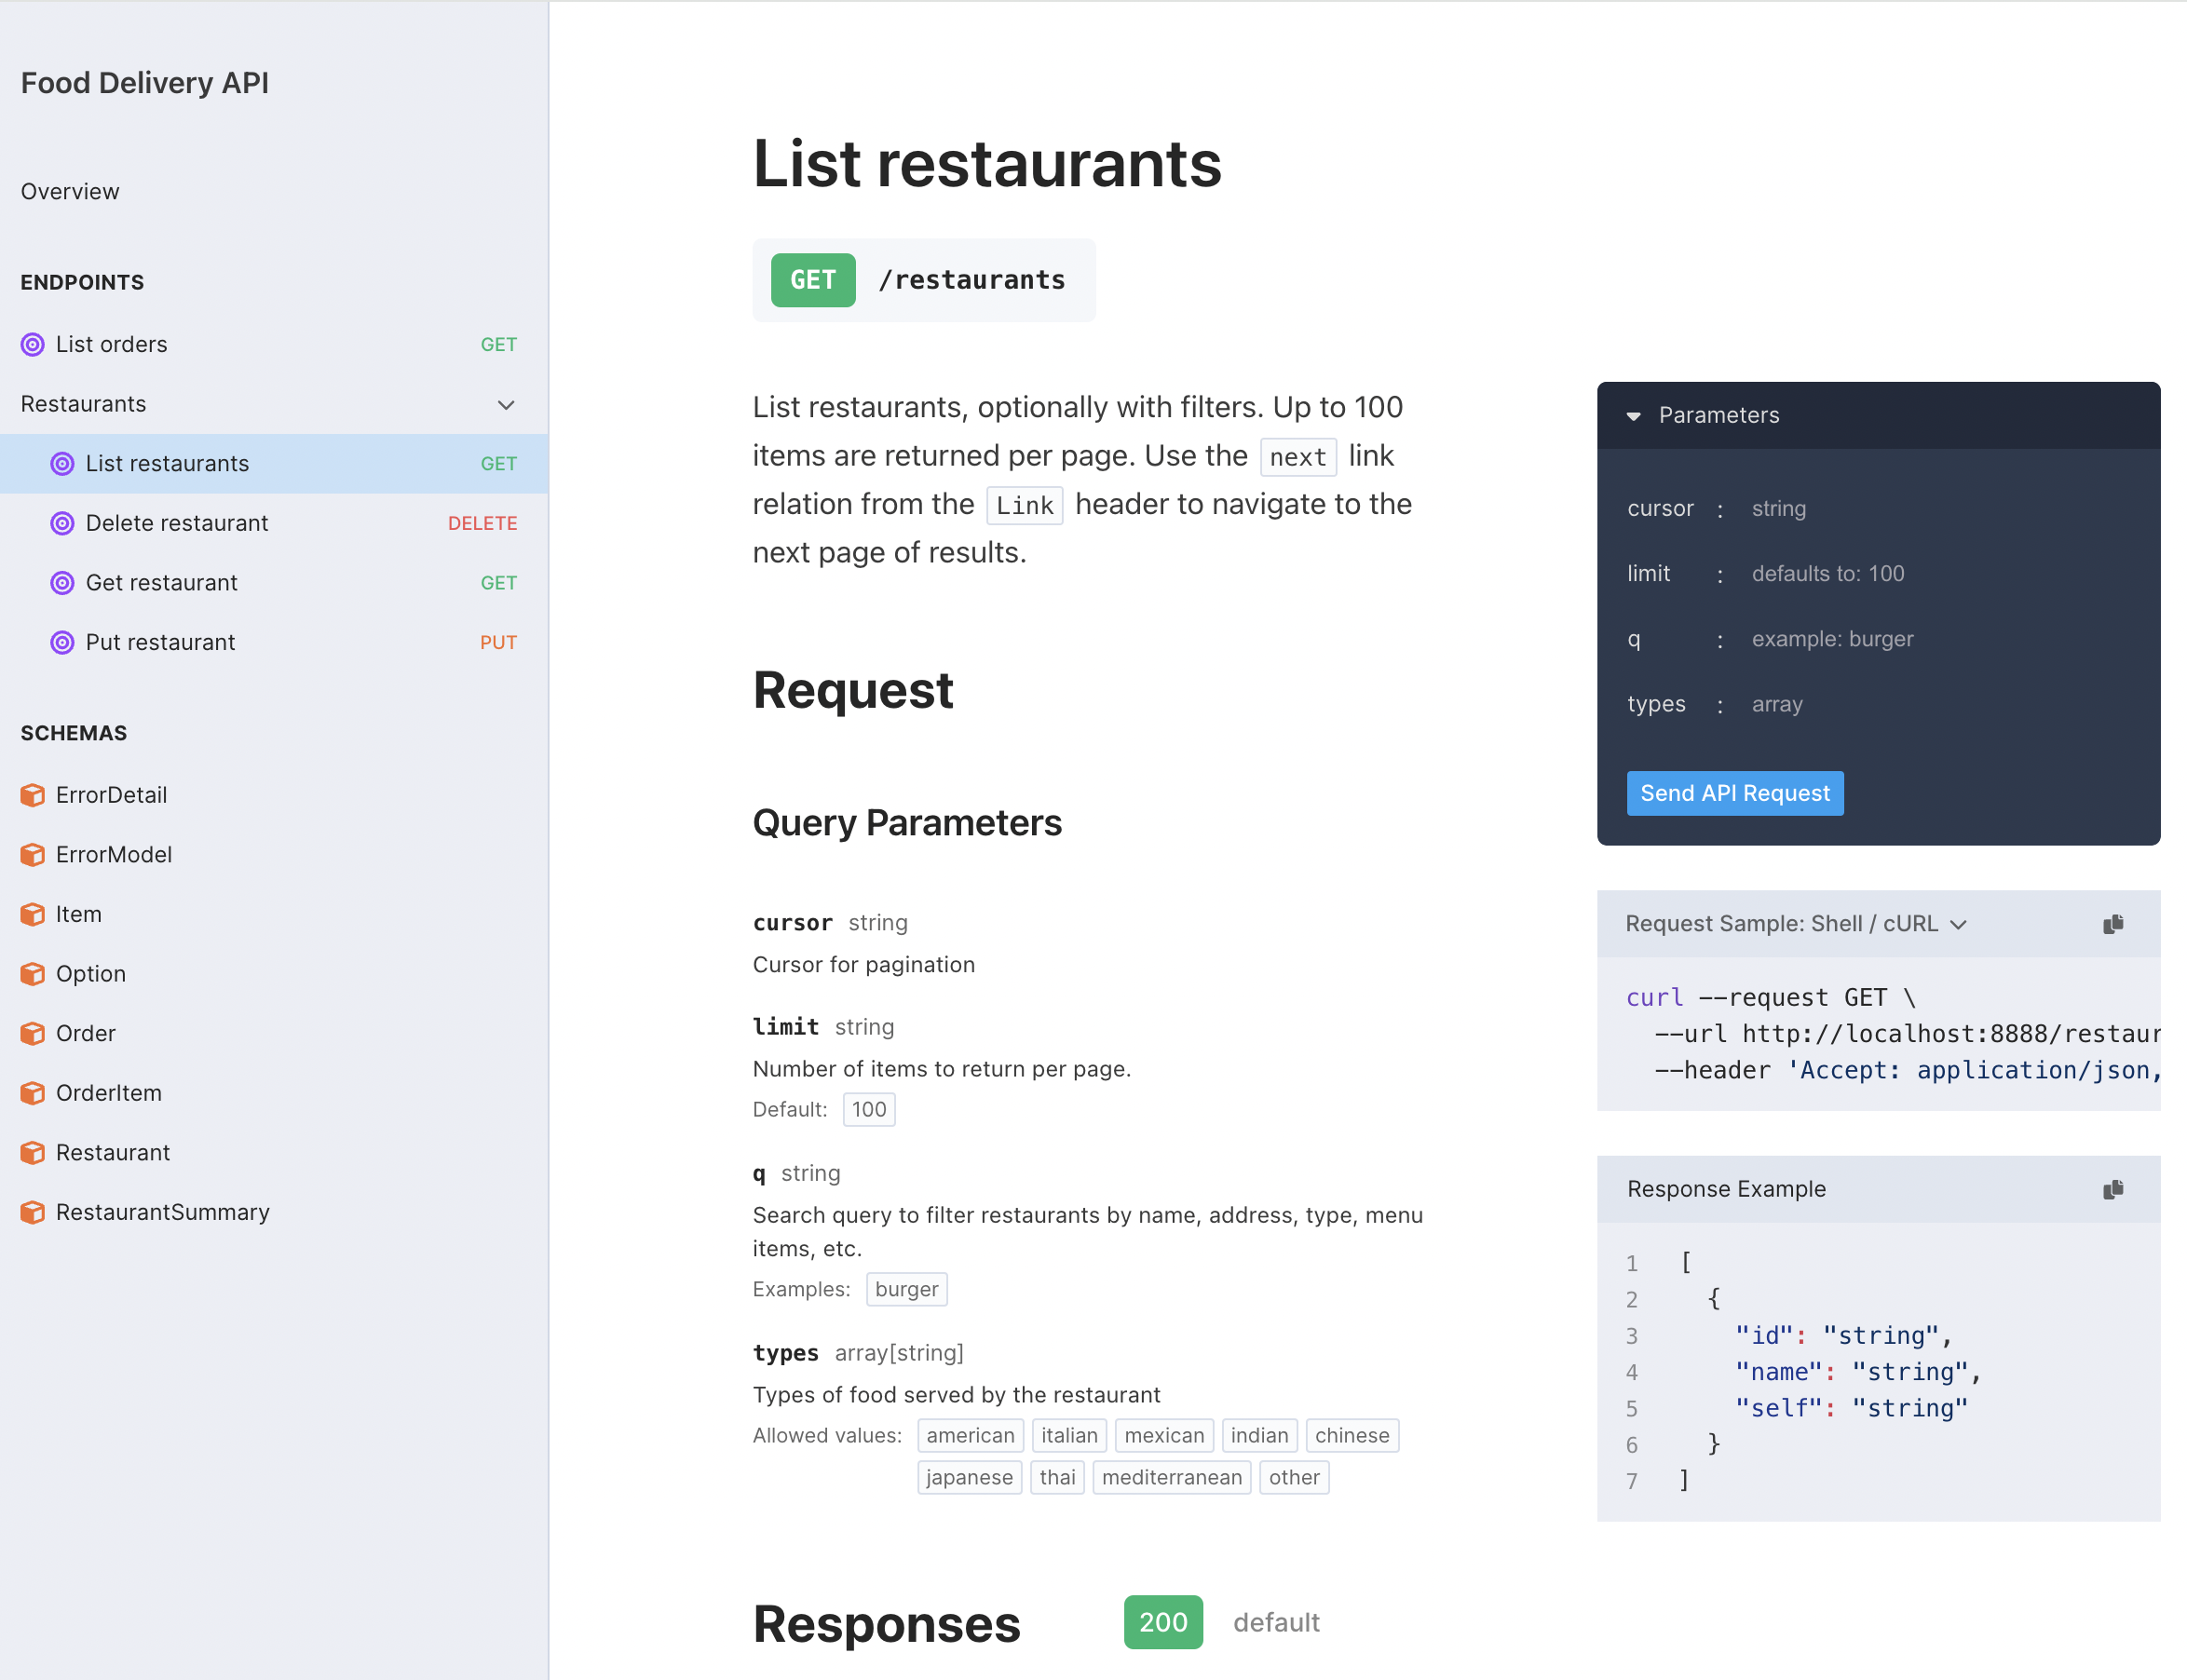Collapse the Parameters panel triangle

pyautogui.click(x=1633, y=416)
